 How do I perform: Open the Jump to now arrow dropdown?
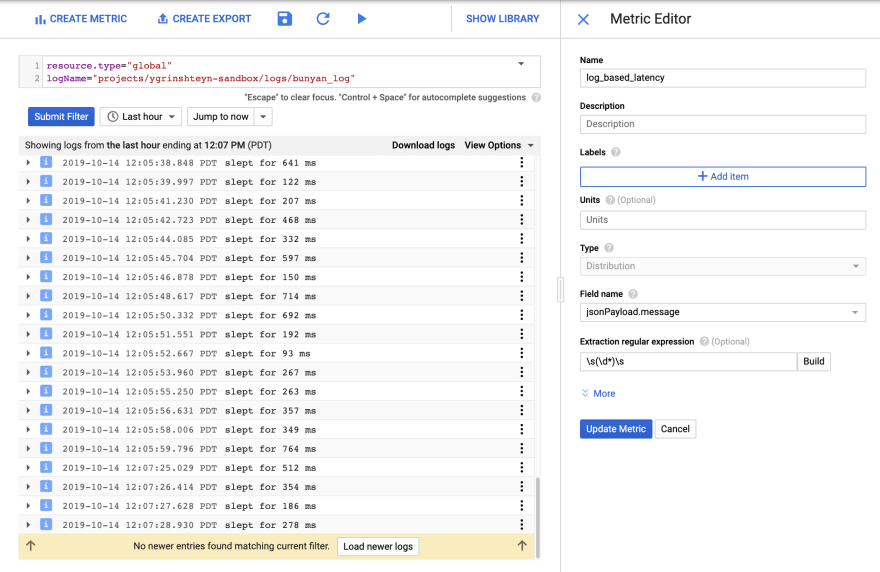pyautogui.click(x=263, y=117)
